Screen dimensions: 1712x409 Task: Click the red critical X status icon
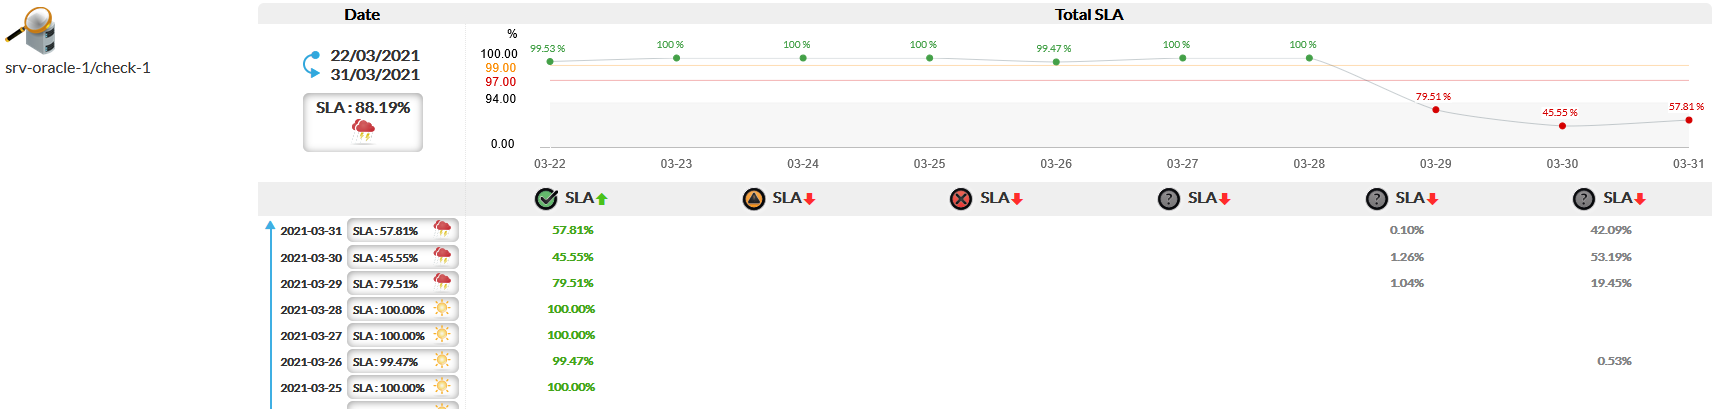coord(961,199)
